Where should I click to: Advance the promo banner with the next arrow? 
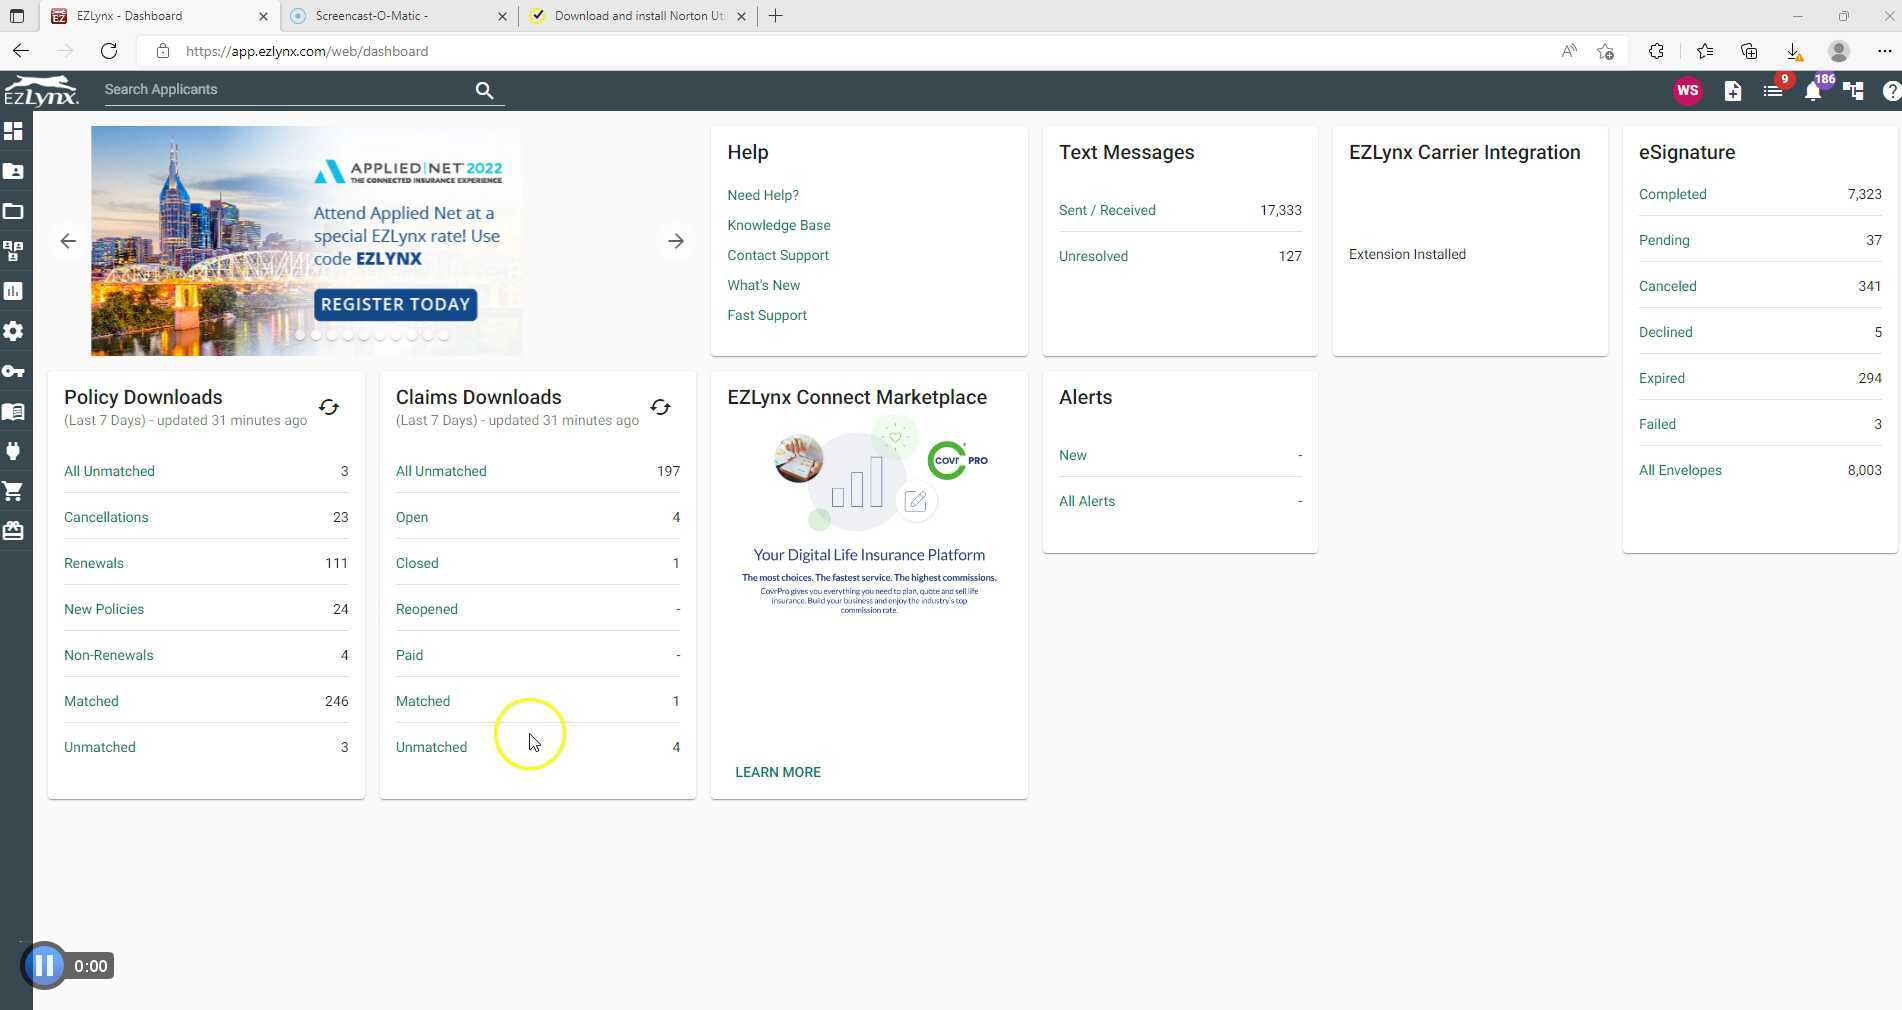tap(676, 240)
